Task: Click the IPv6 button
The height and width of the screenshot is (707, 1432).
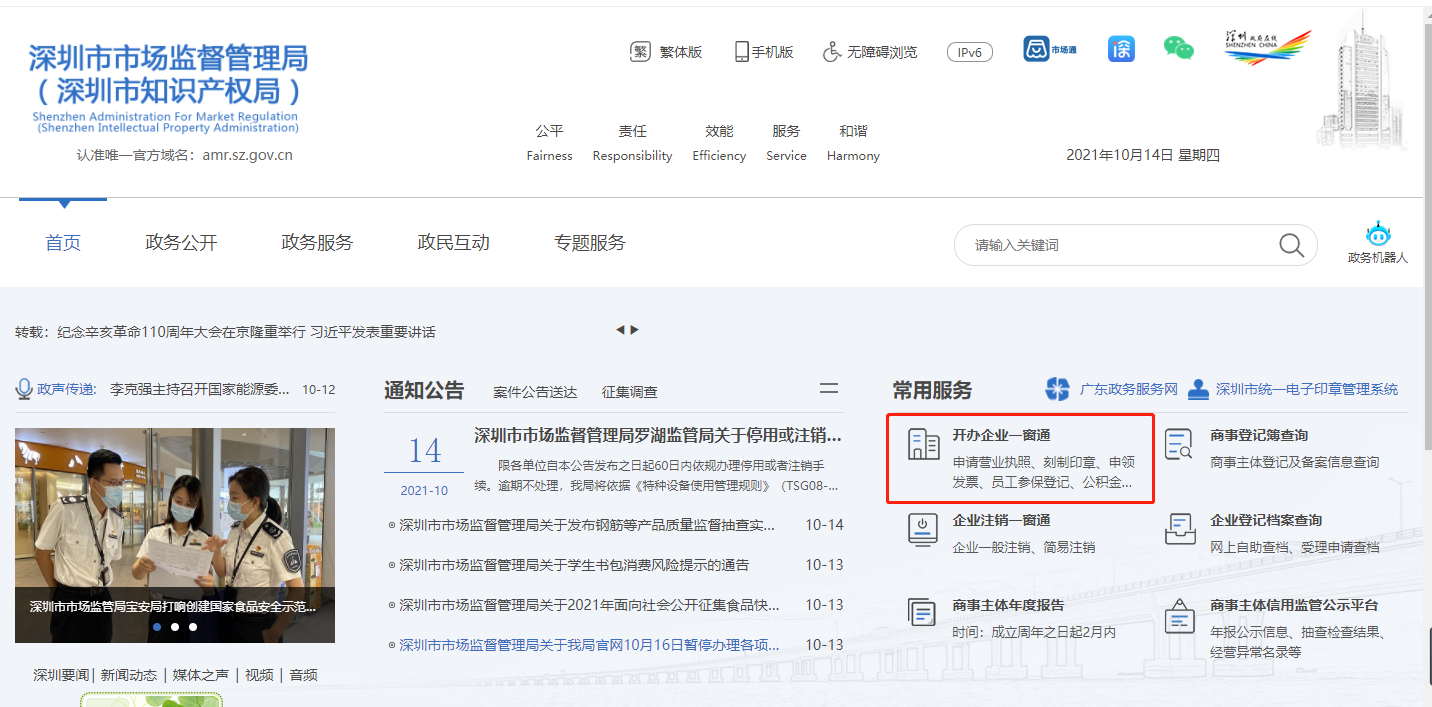Action: point(969,51)
